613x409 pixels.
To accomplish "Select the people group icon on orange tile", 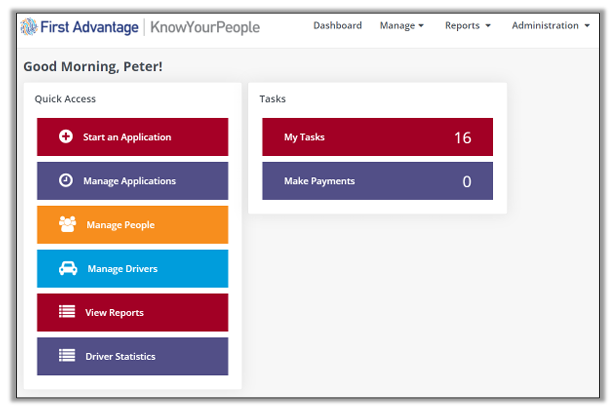I will pos(67,225).
